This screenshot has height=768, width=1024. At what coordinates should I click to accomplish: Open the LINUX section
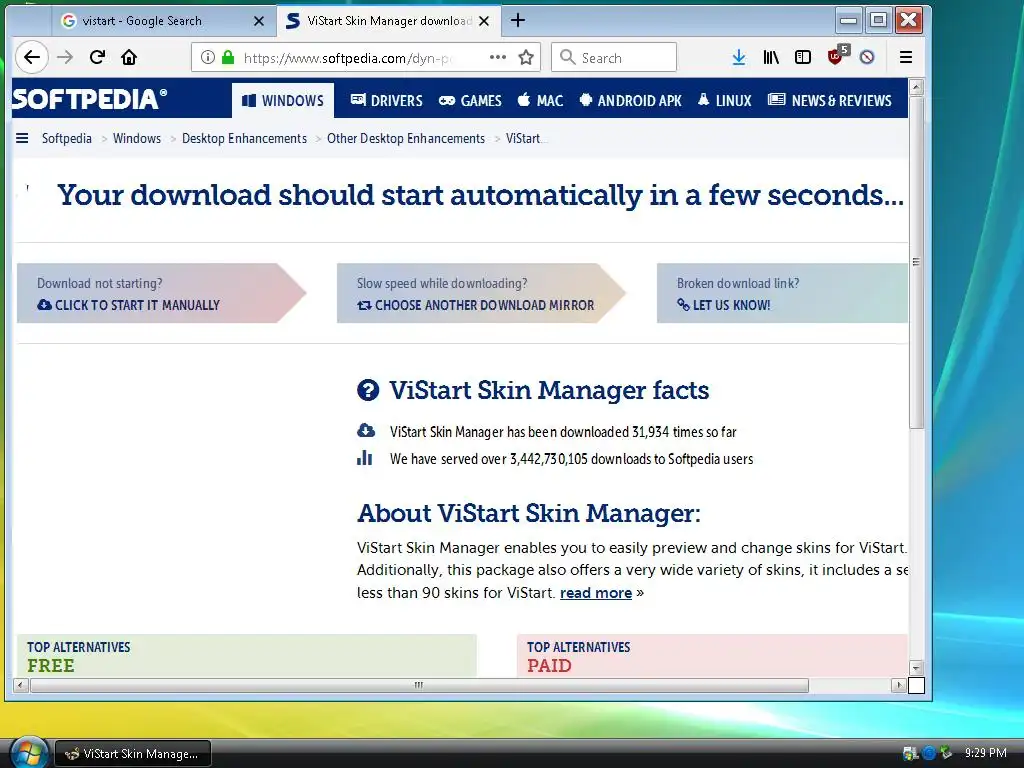725,101
